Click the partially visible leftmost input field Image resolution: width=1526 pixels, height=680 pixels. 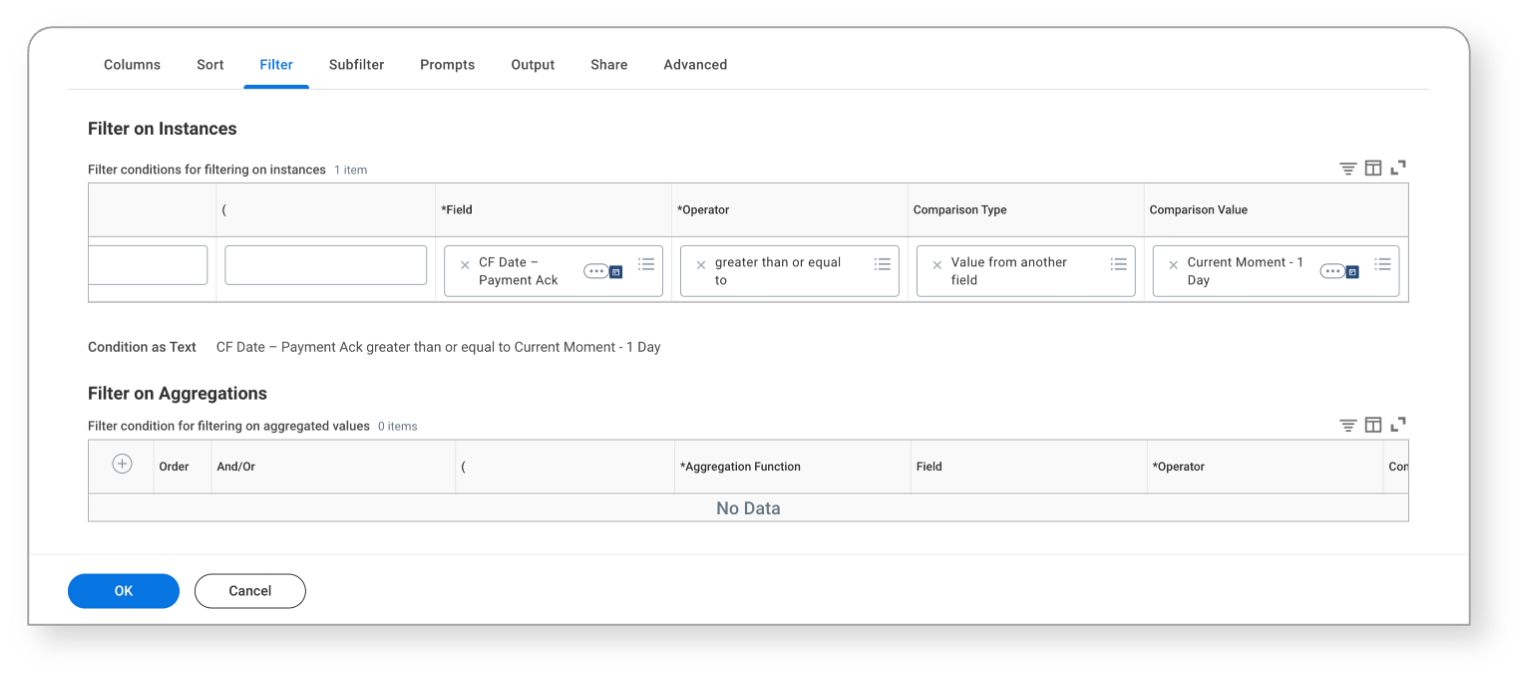148,265
